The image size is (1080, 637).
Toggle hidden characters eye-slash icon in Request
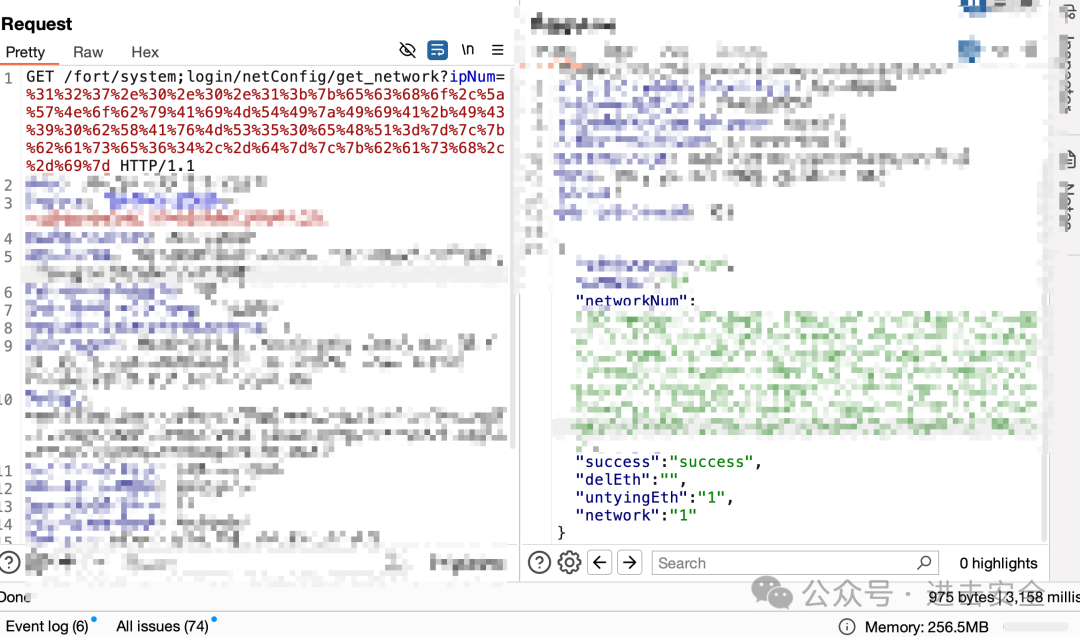[x=407, y=50]
